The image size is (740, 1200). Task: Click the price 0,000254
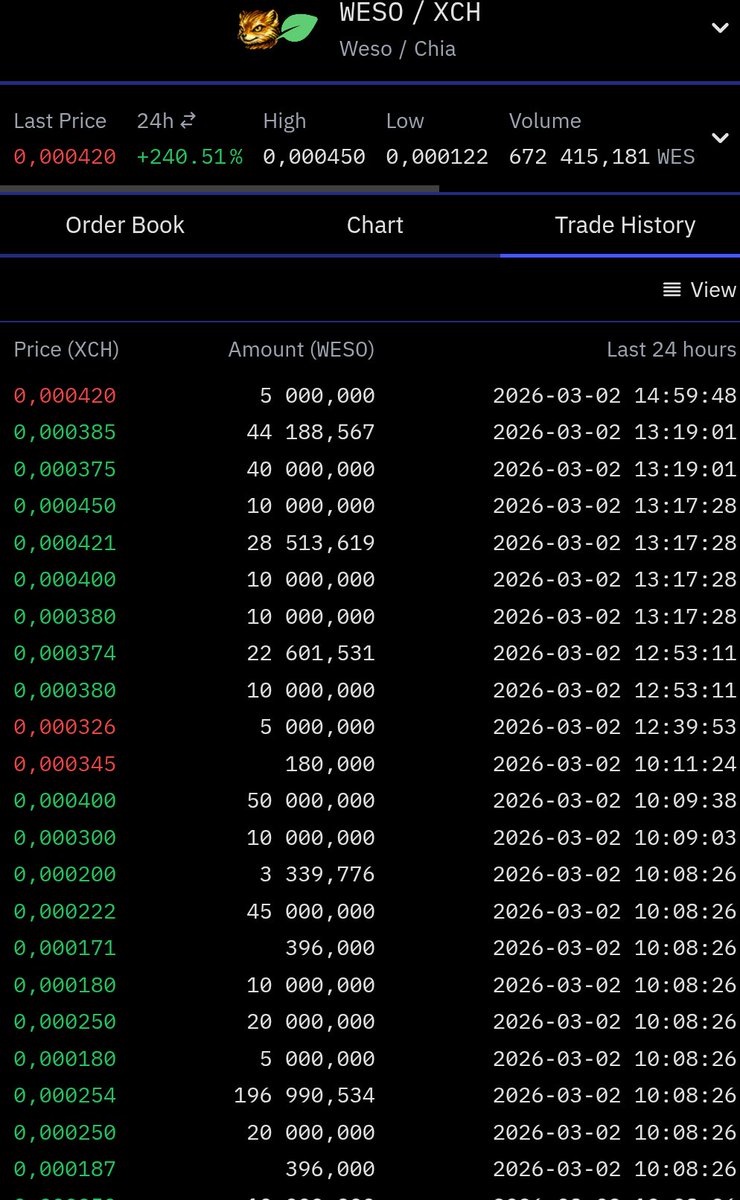tap(65, 1095)
